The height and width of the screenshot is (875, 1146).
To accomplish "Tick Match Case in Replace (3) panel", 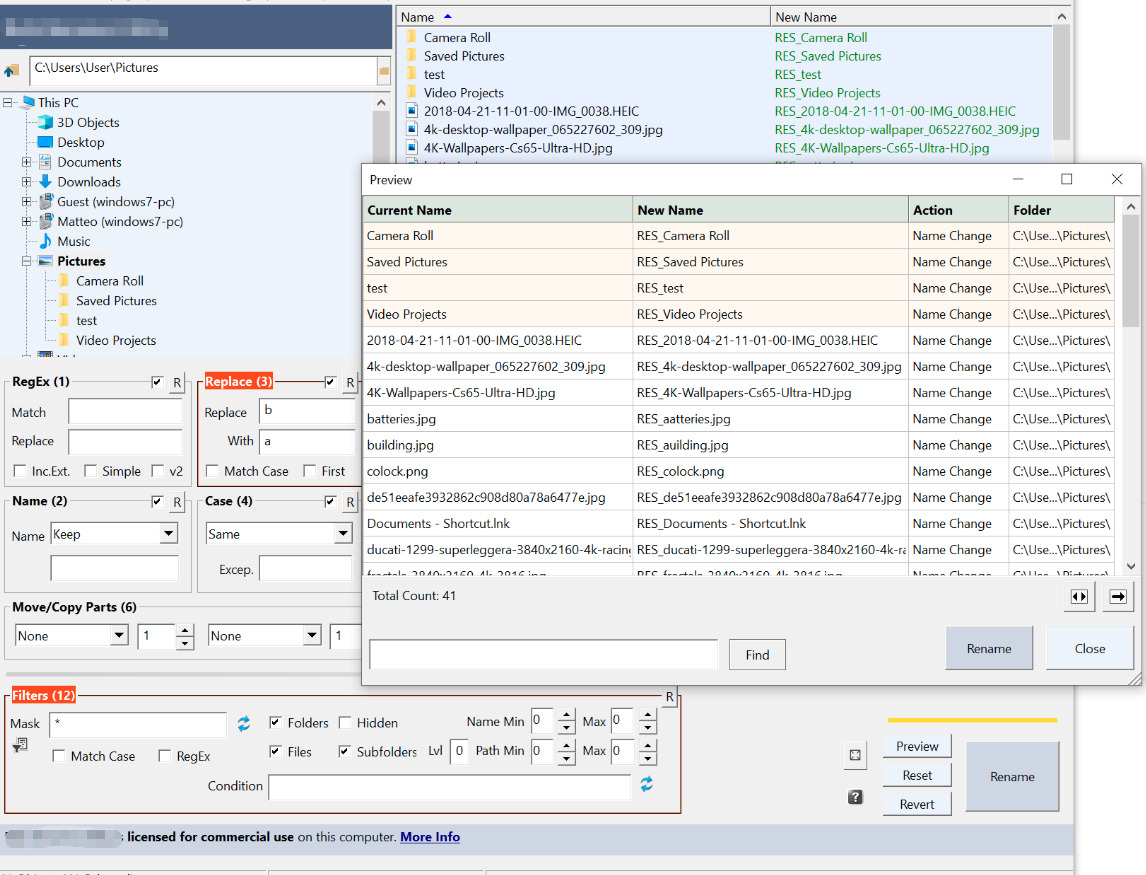I will (x=213, y=471).
